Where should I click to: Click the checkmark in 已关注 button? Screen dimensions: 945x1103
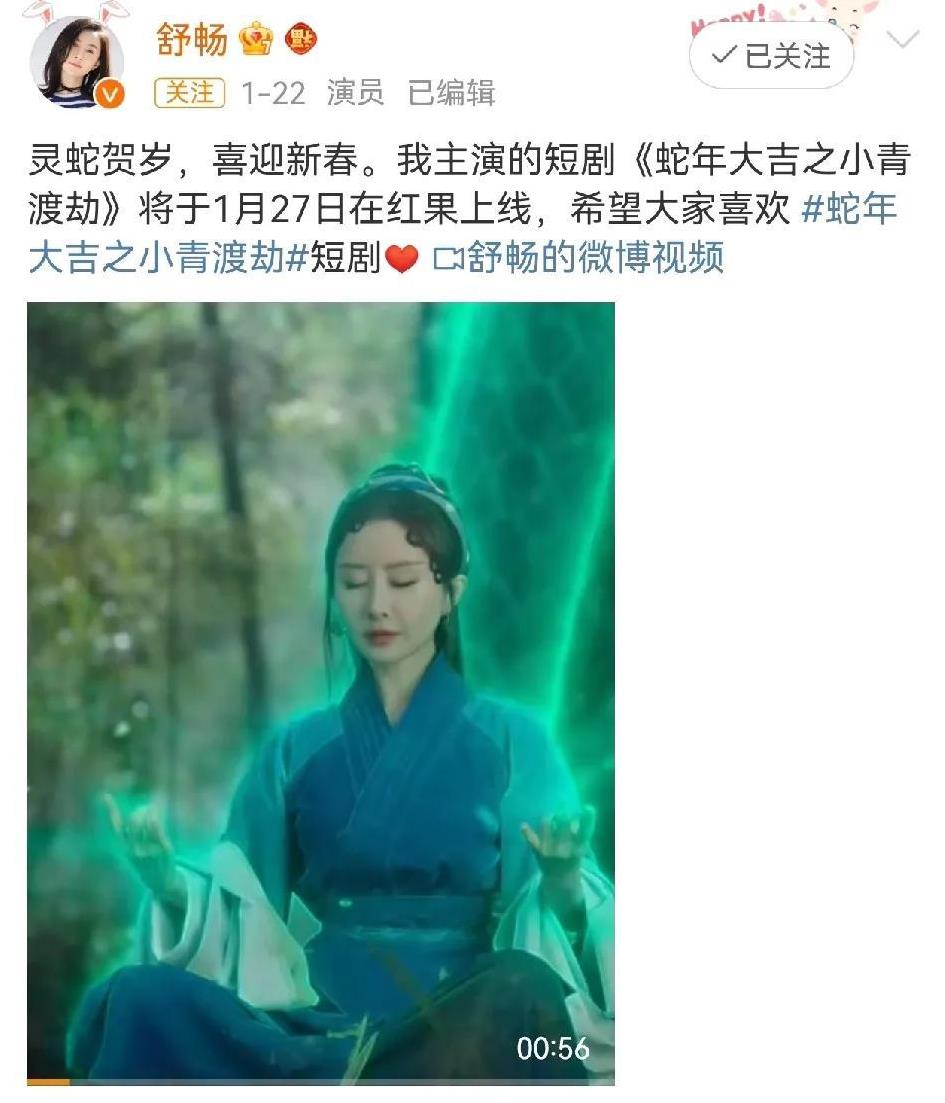(x=724, y=56)
